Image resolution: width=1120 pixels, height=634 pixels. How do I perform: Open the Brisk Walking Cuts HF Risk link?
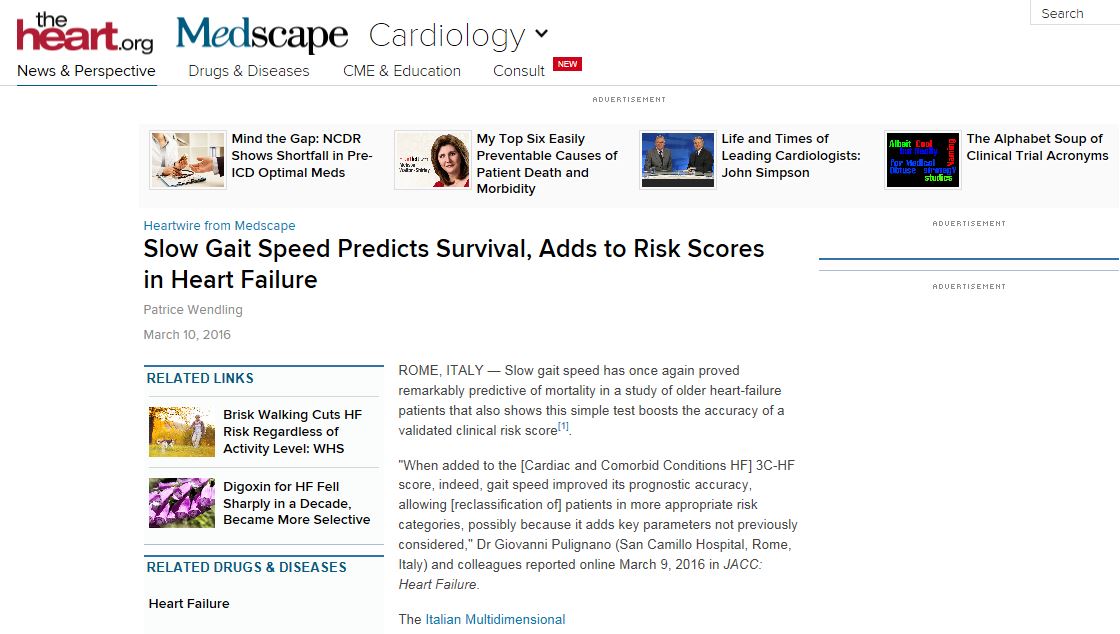[293, 431]
